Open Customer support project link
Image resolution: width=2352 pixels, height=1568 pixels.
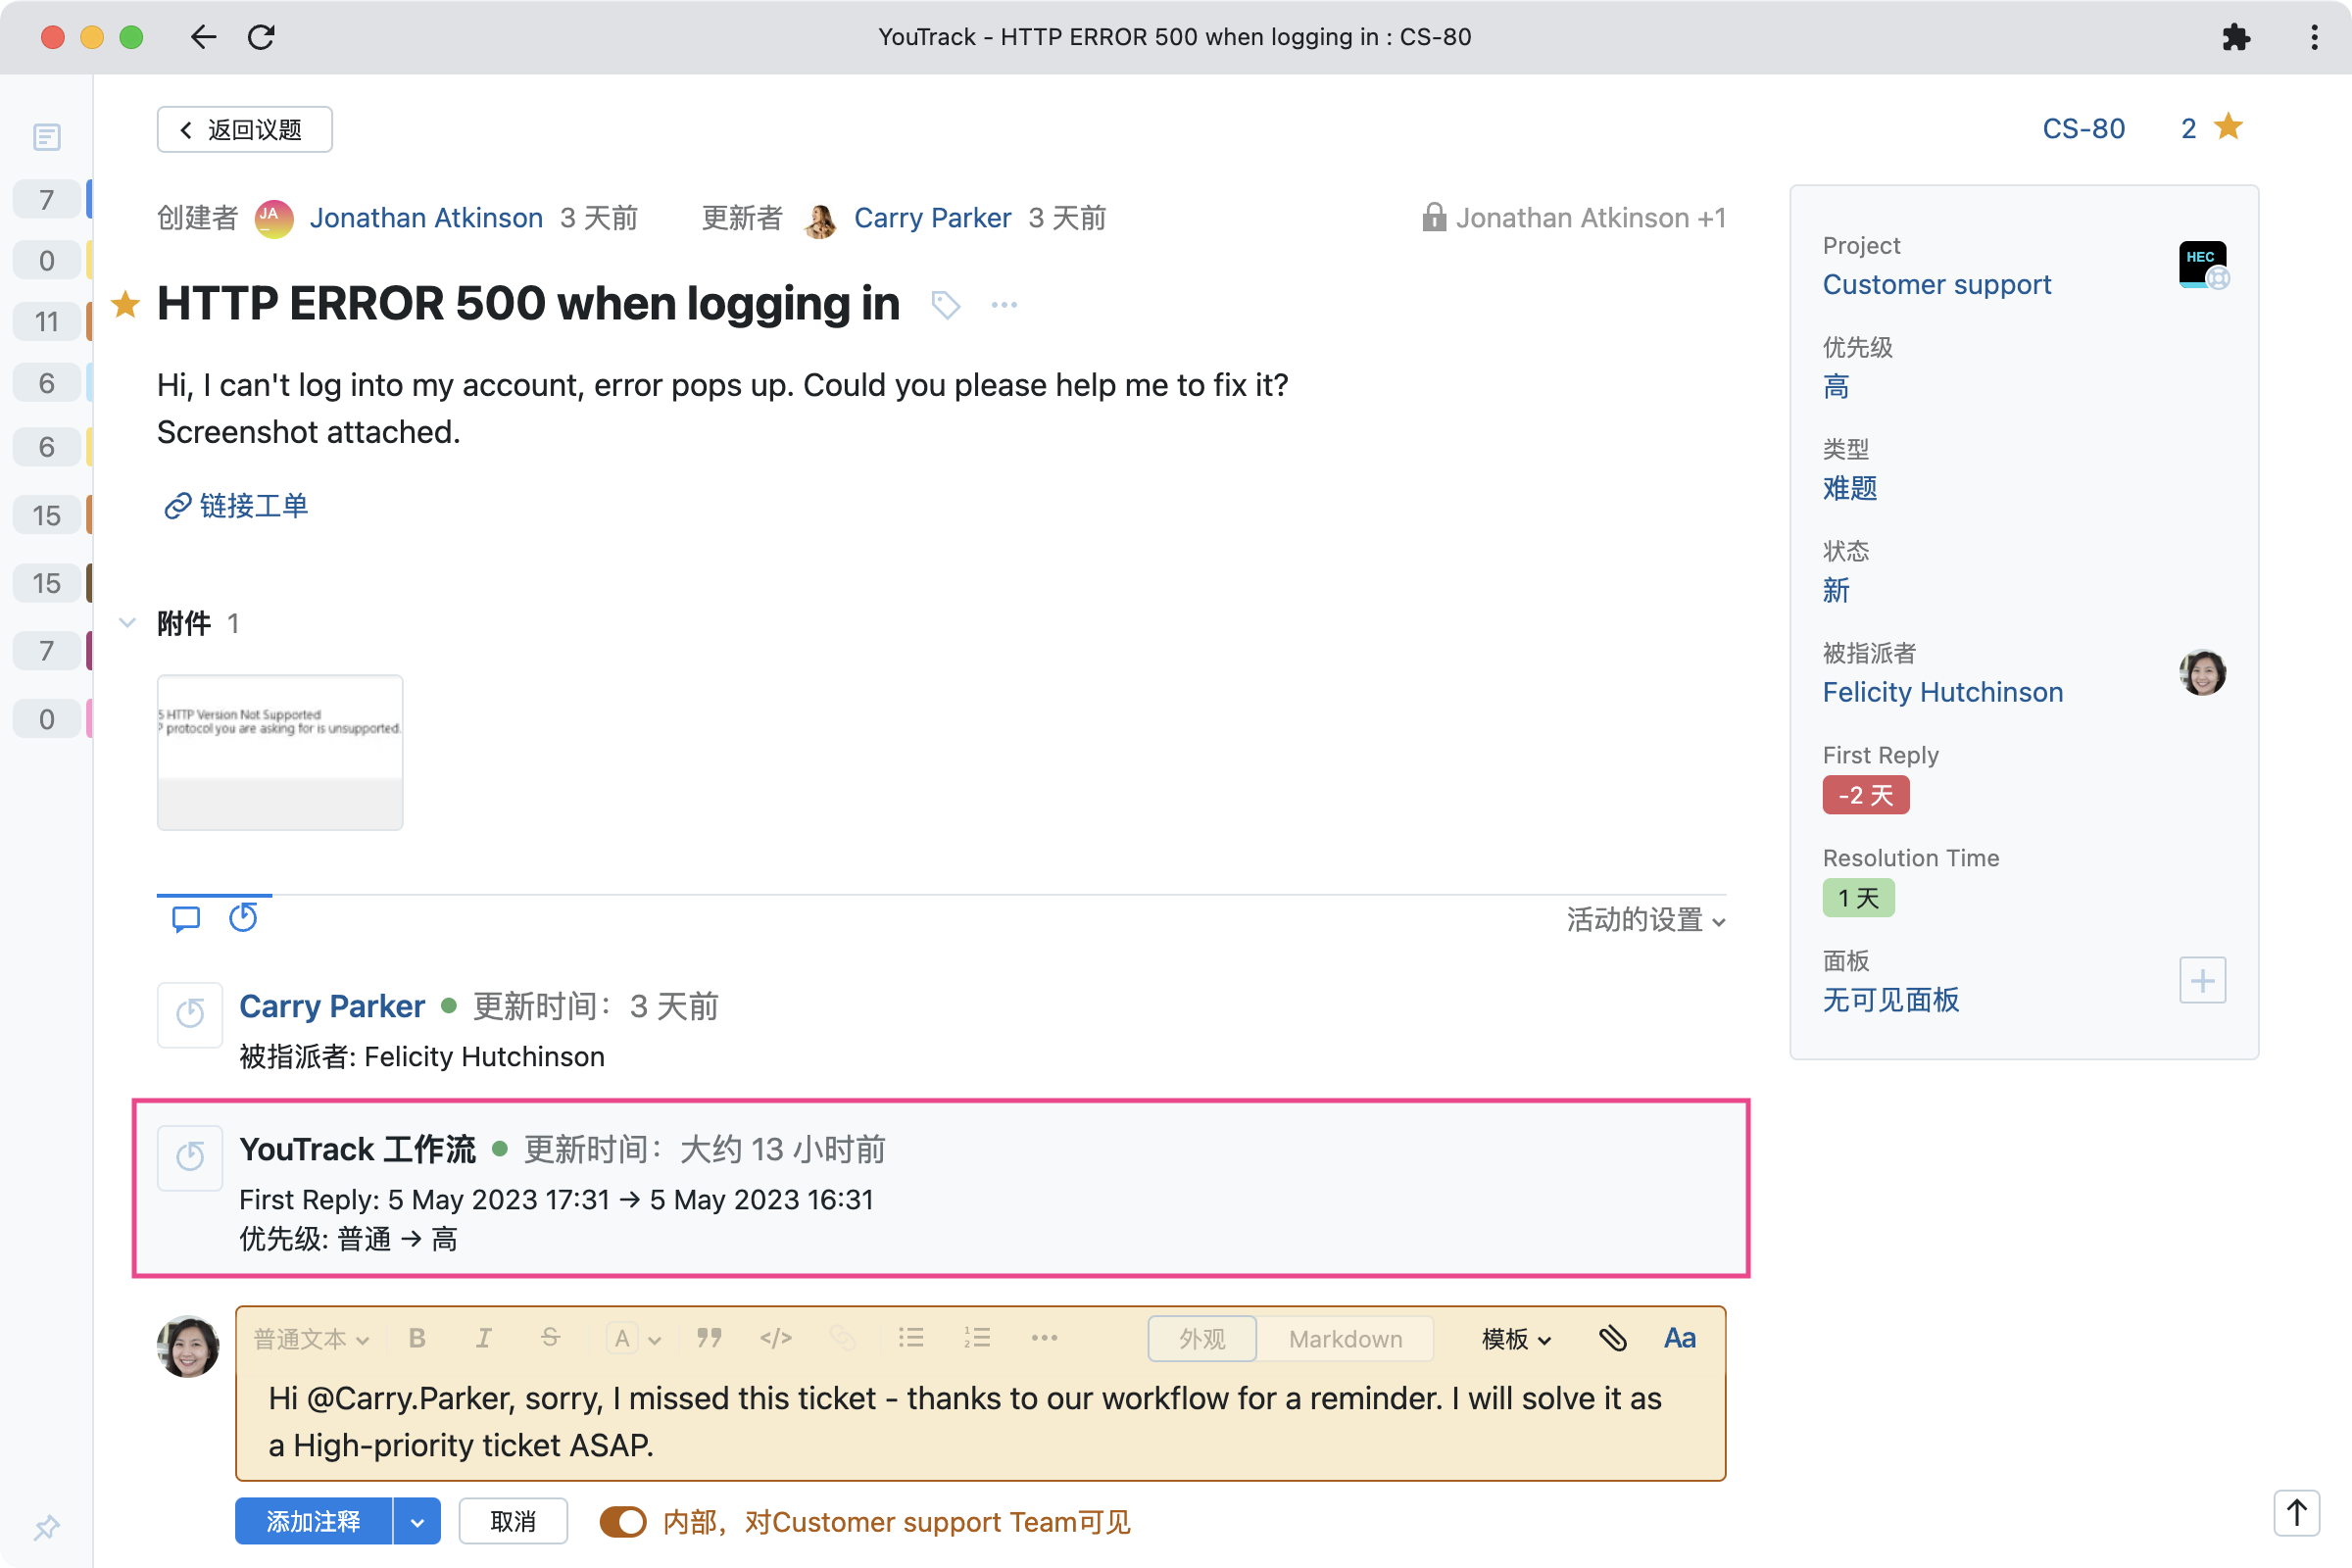tap(1936, 284)
